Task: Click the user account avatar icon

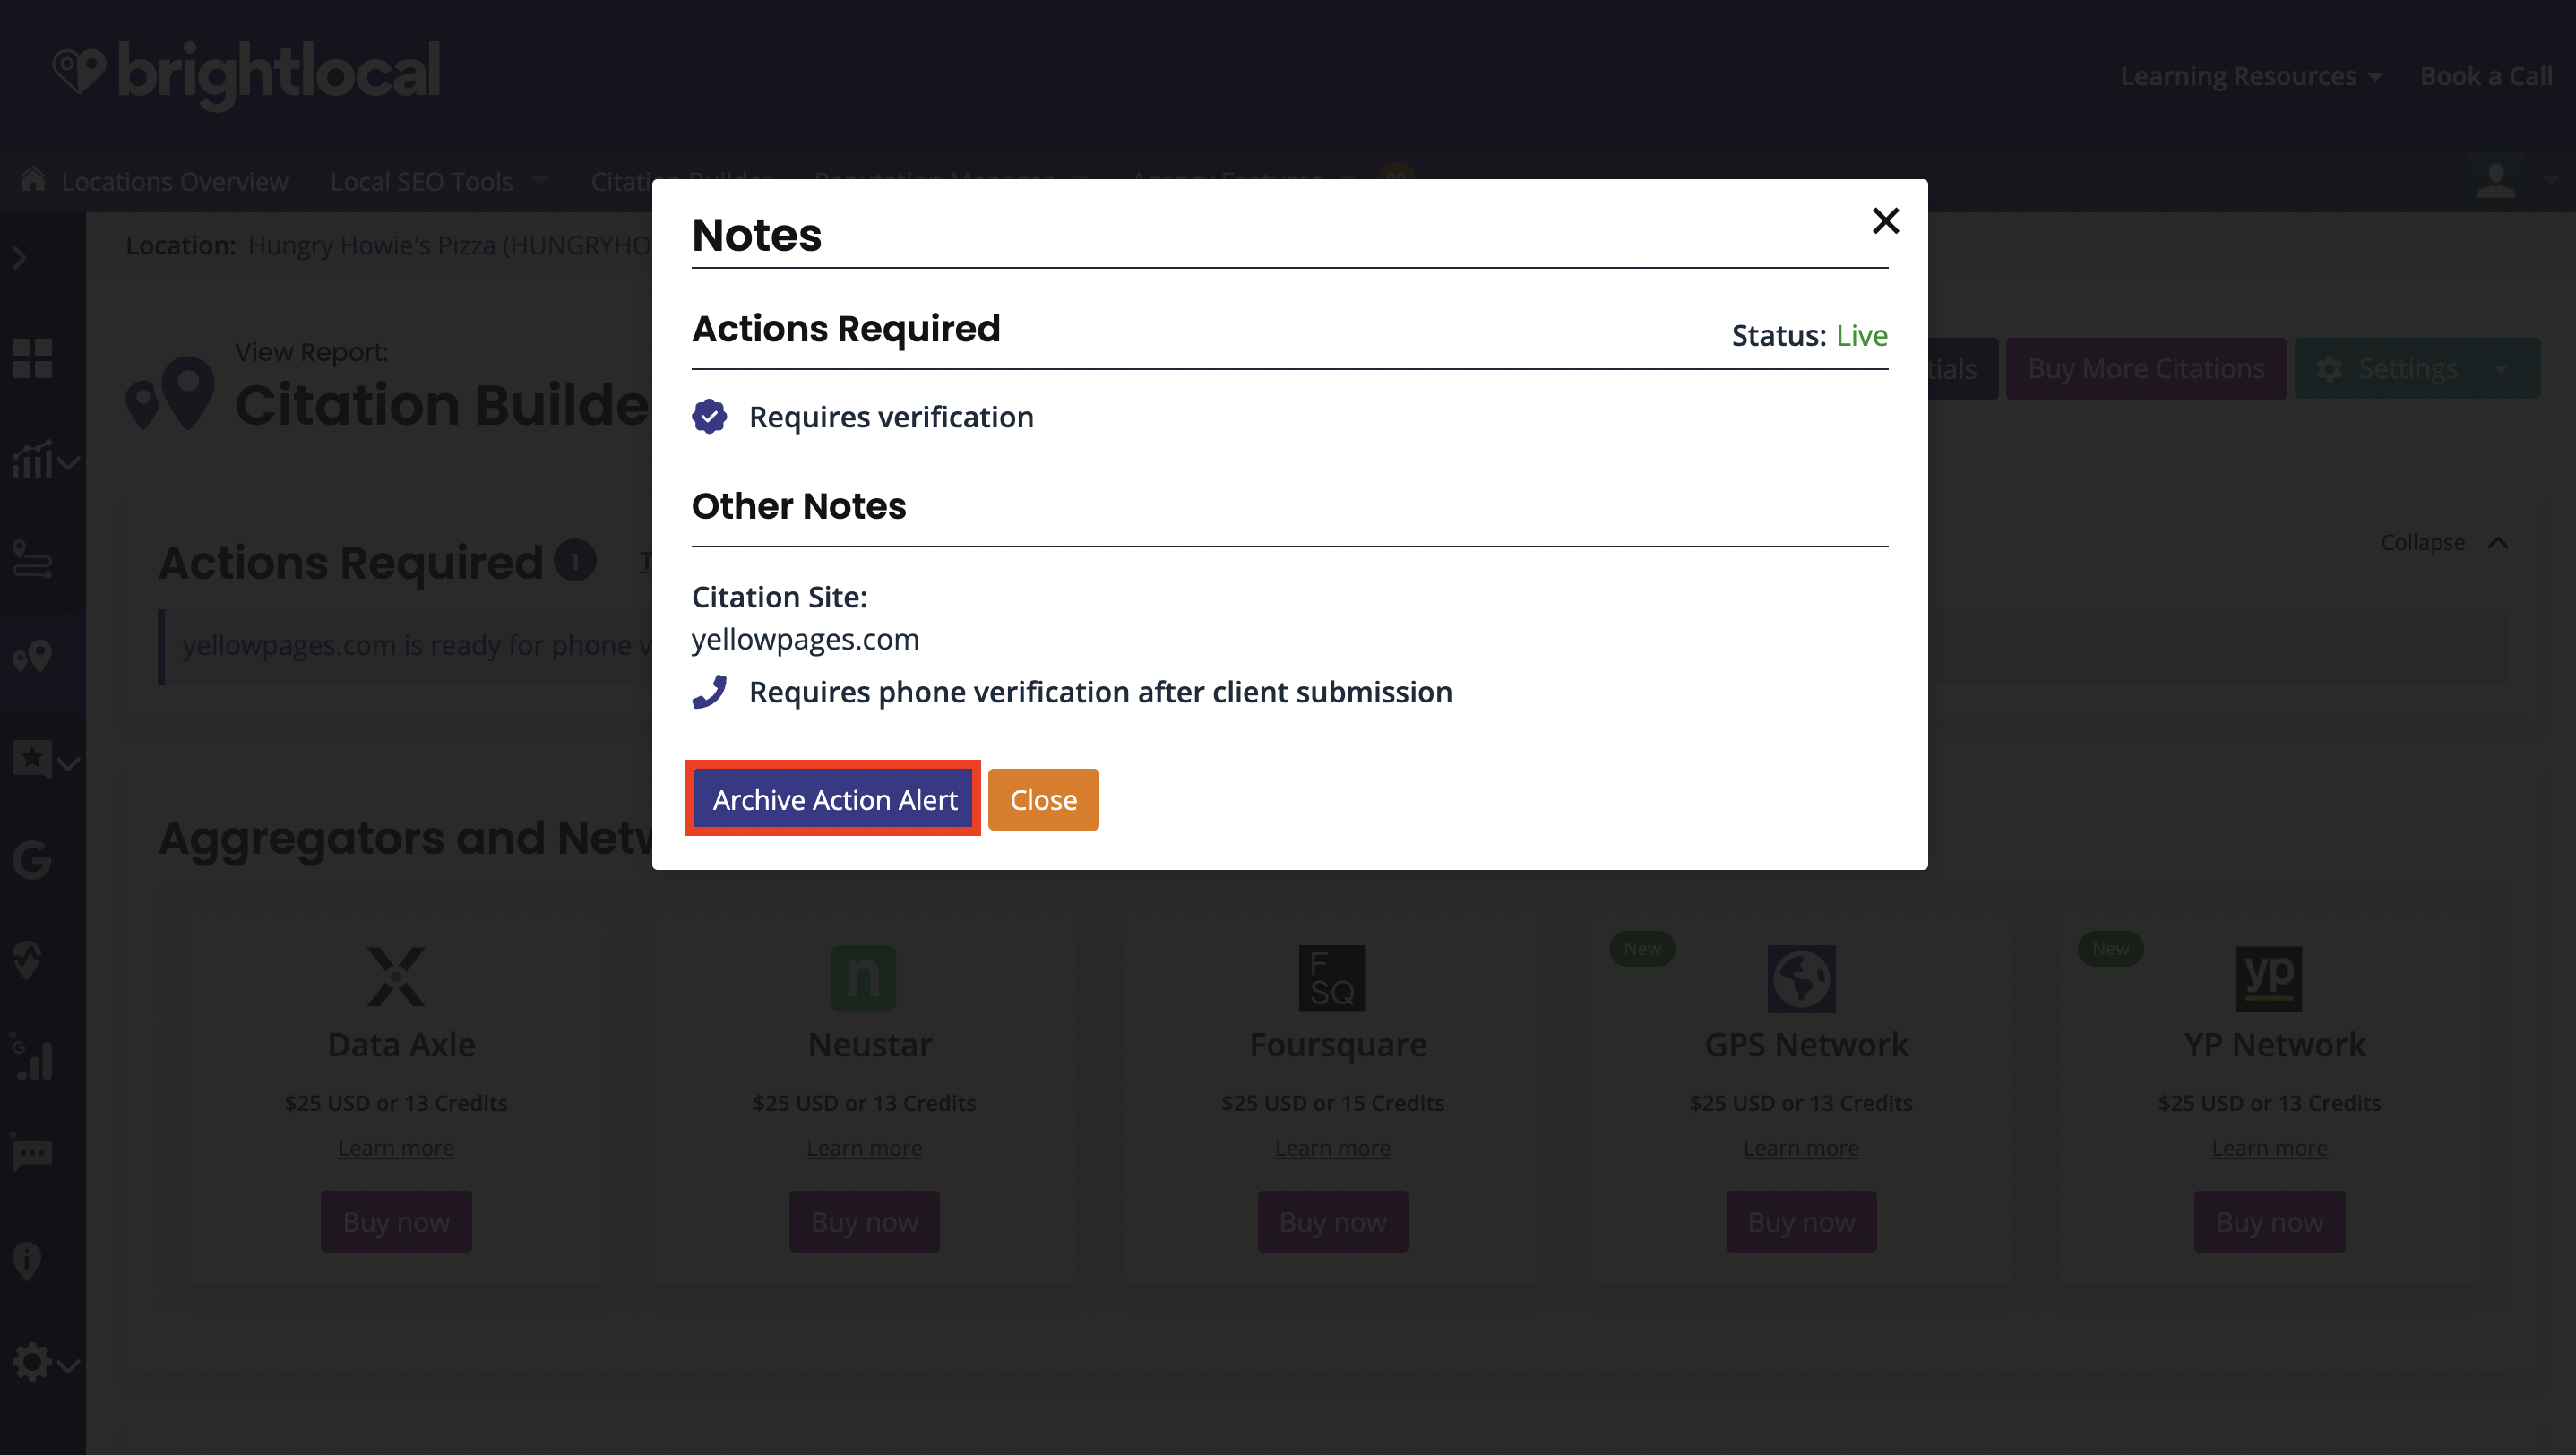Action: point(2495,181)
